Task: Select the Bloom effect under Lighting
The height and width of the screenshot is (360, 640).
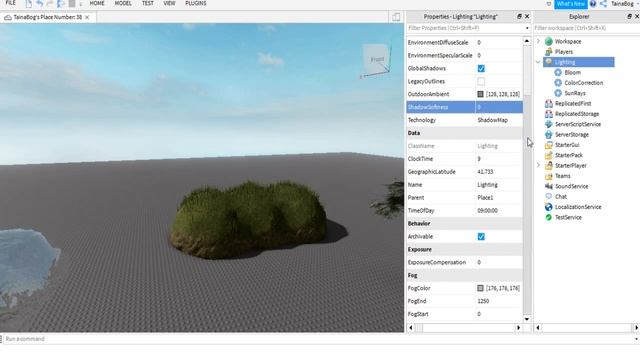Action: pyautogui.click(x=572, y=72)
